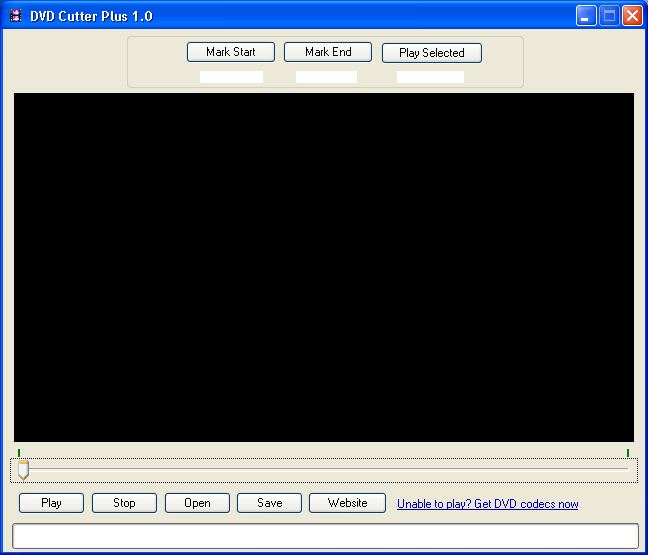Stop playback with the Stop button

[124, 503]
